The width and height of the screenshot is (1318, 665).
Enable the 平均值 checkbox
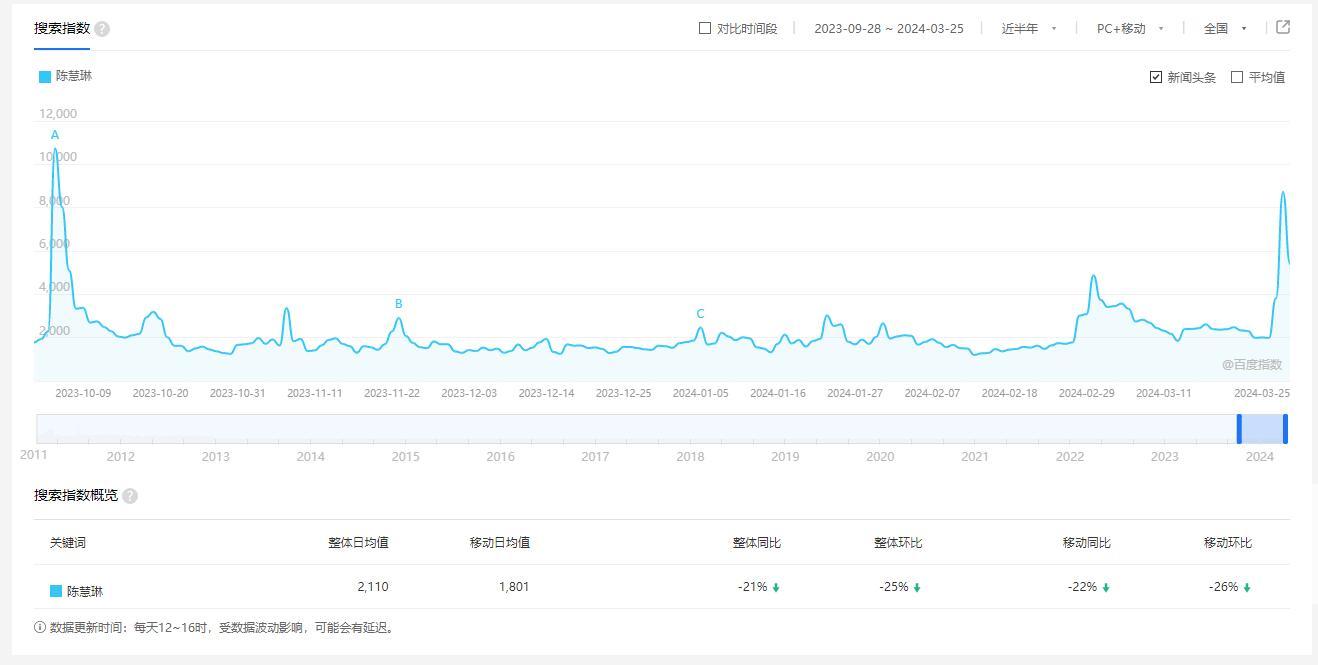tap(1237, 77)
